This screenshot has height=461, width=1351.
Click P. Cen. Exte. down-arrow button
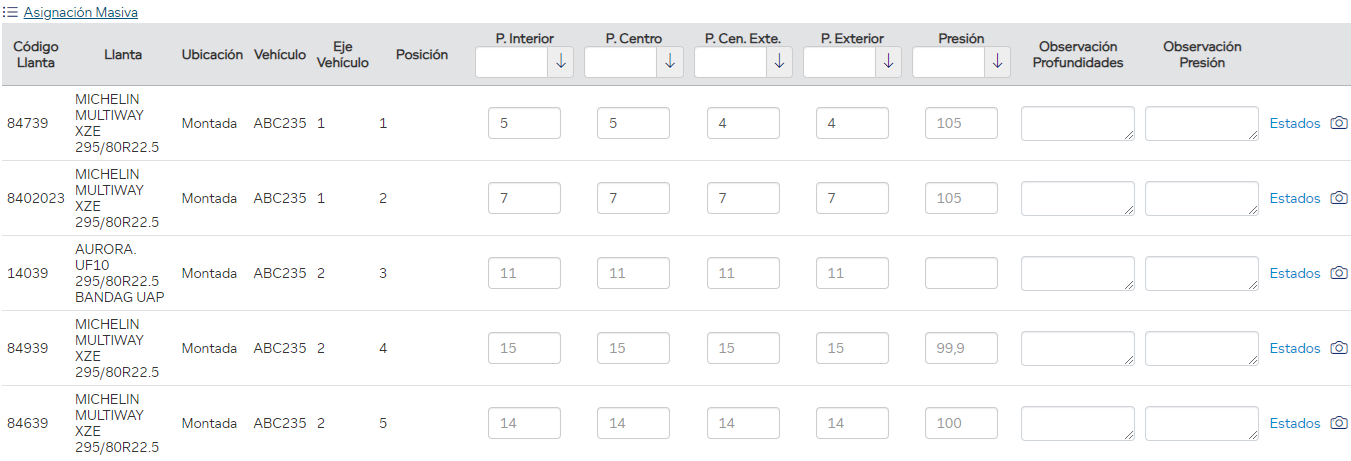coord(779,62)
